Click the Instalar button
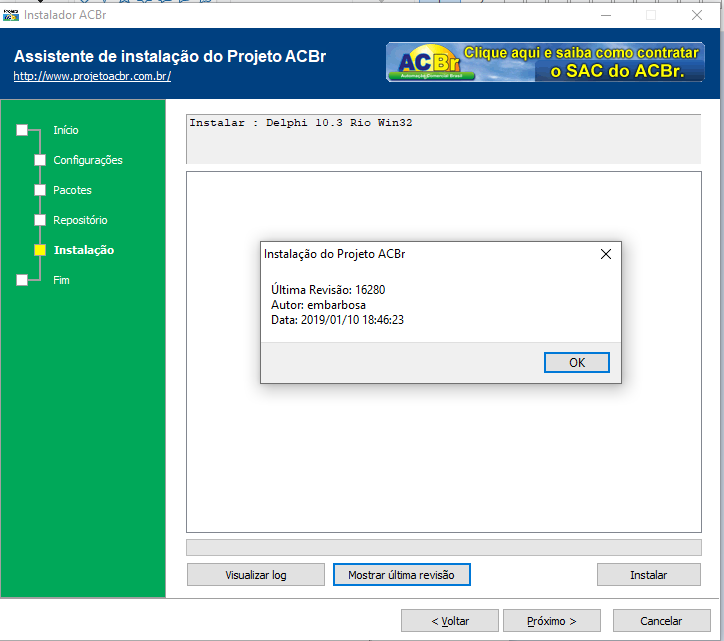The image size is (724, 641). pos(648,575)
